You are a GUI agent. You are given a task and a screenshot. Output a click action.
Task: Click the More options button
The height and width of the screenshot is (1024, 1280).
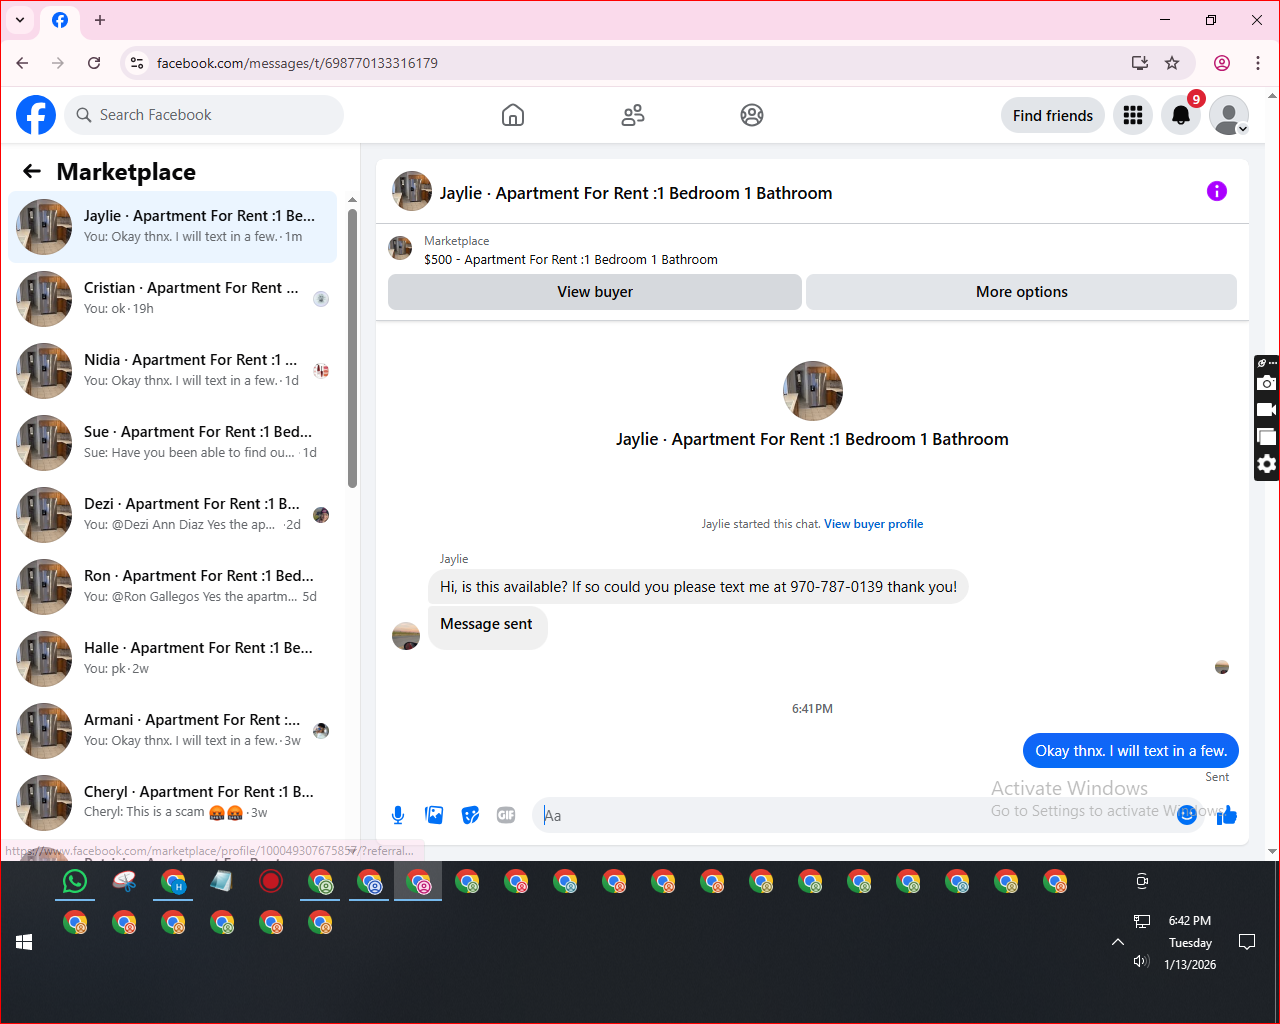(1021, 292)
